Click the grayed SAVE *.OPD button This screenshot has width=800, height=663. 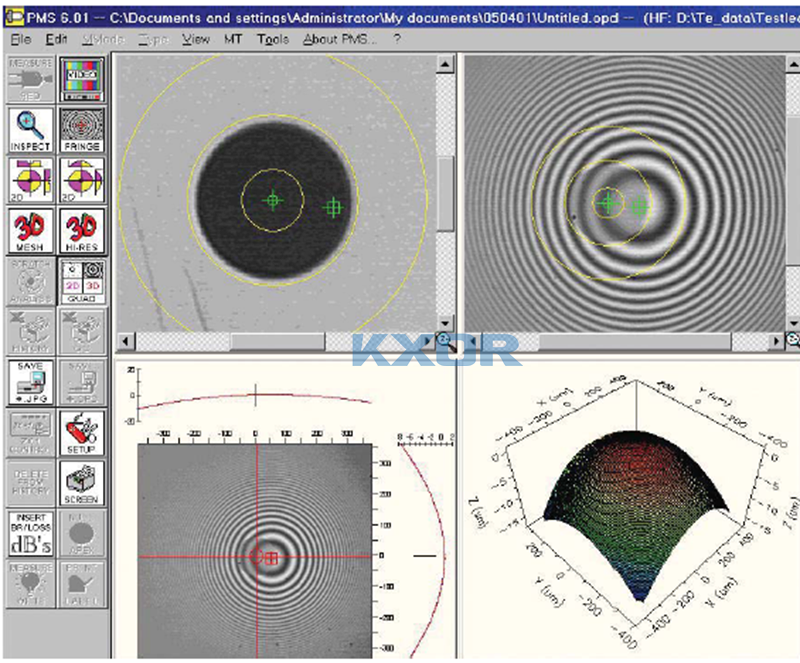click(82, 382)
